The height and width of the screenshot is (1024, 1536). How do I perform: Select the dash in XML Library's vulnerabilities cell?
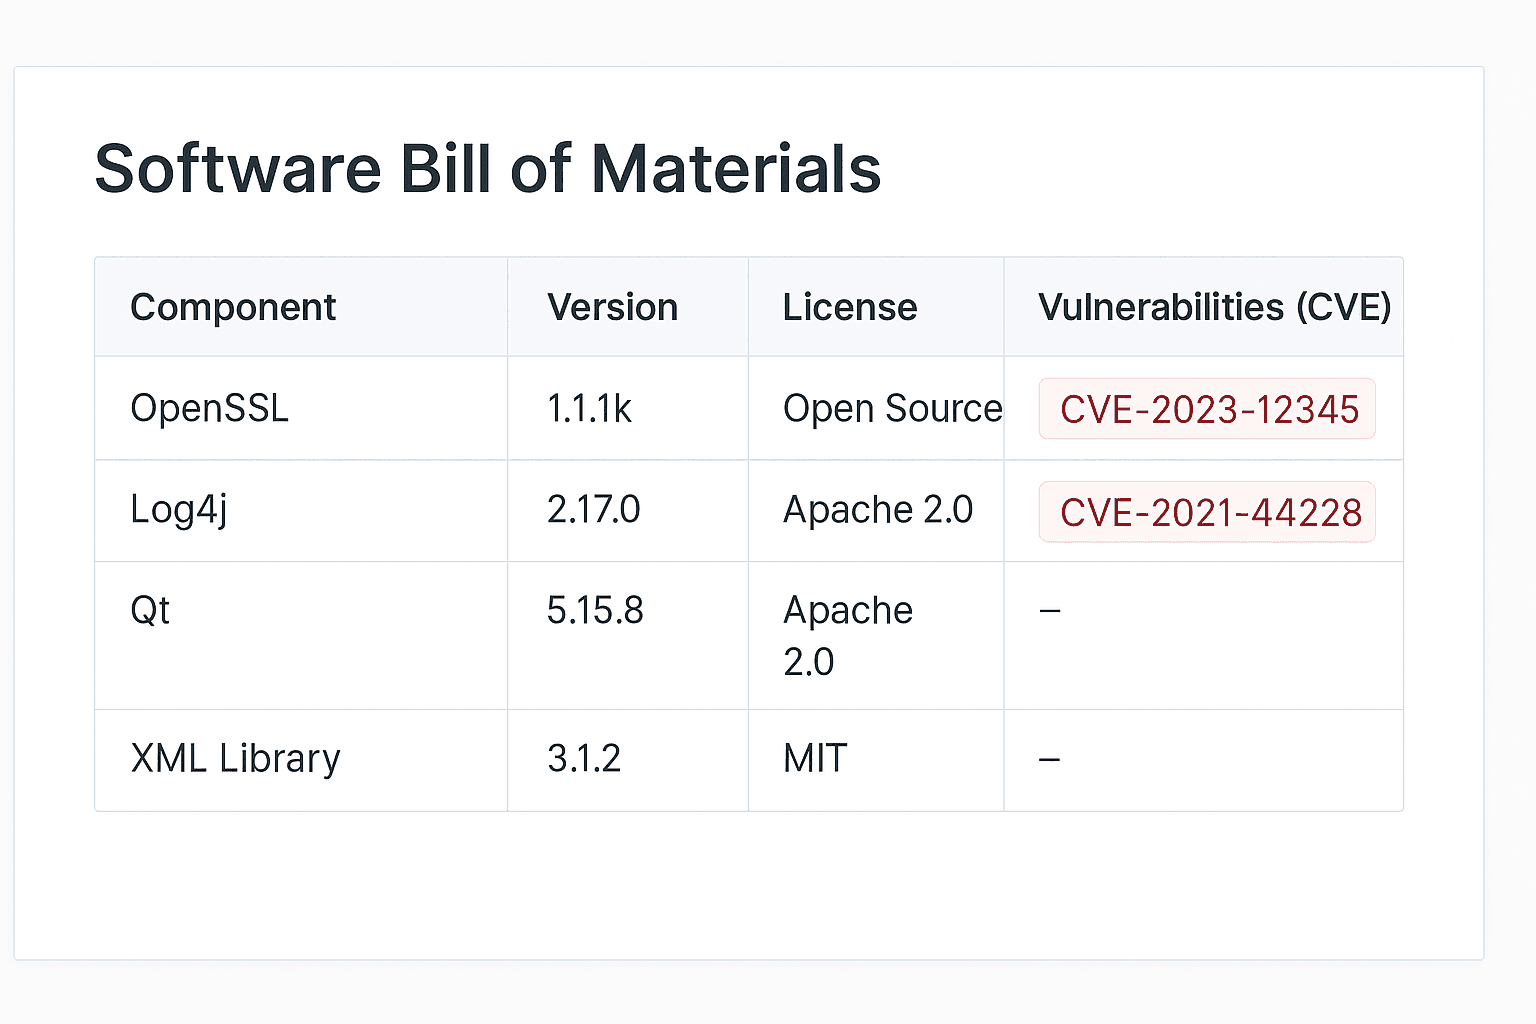[1049, 760]
